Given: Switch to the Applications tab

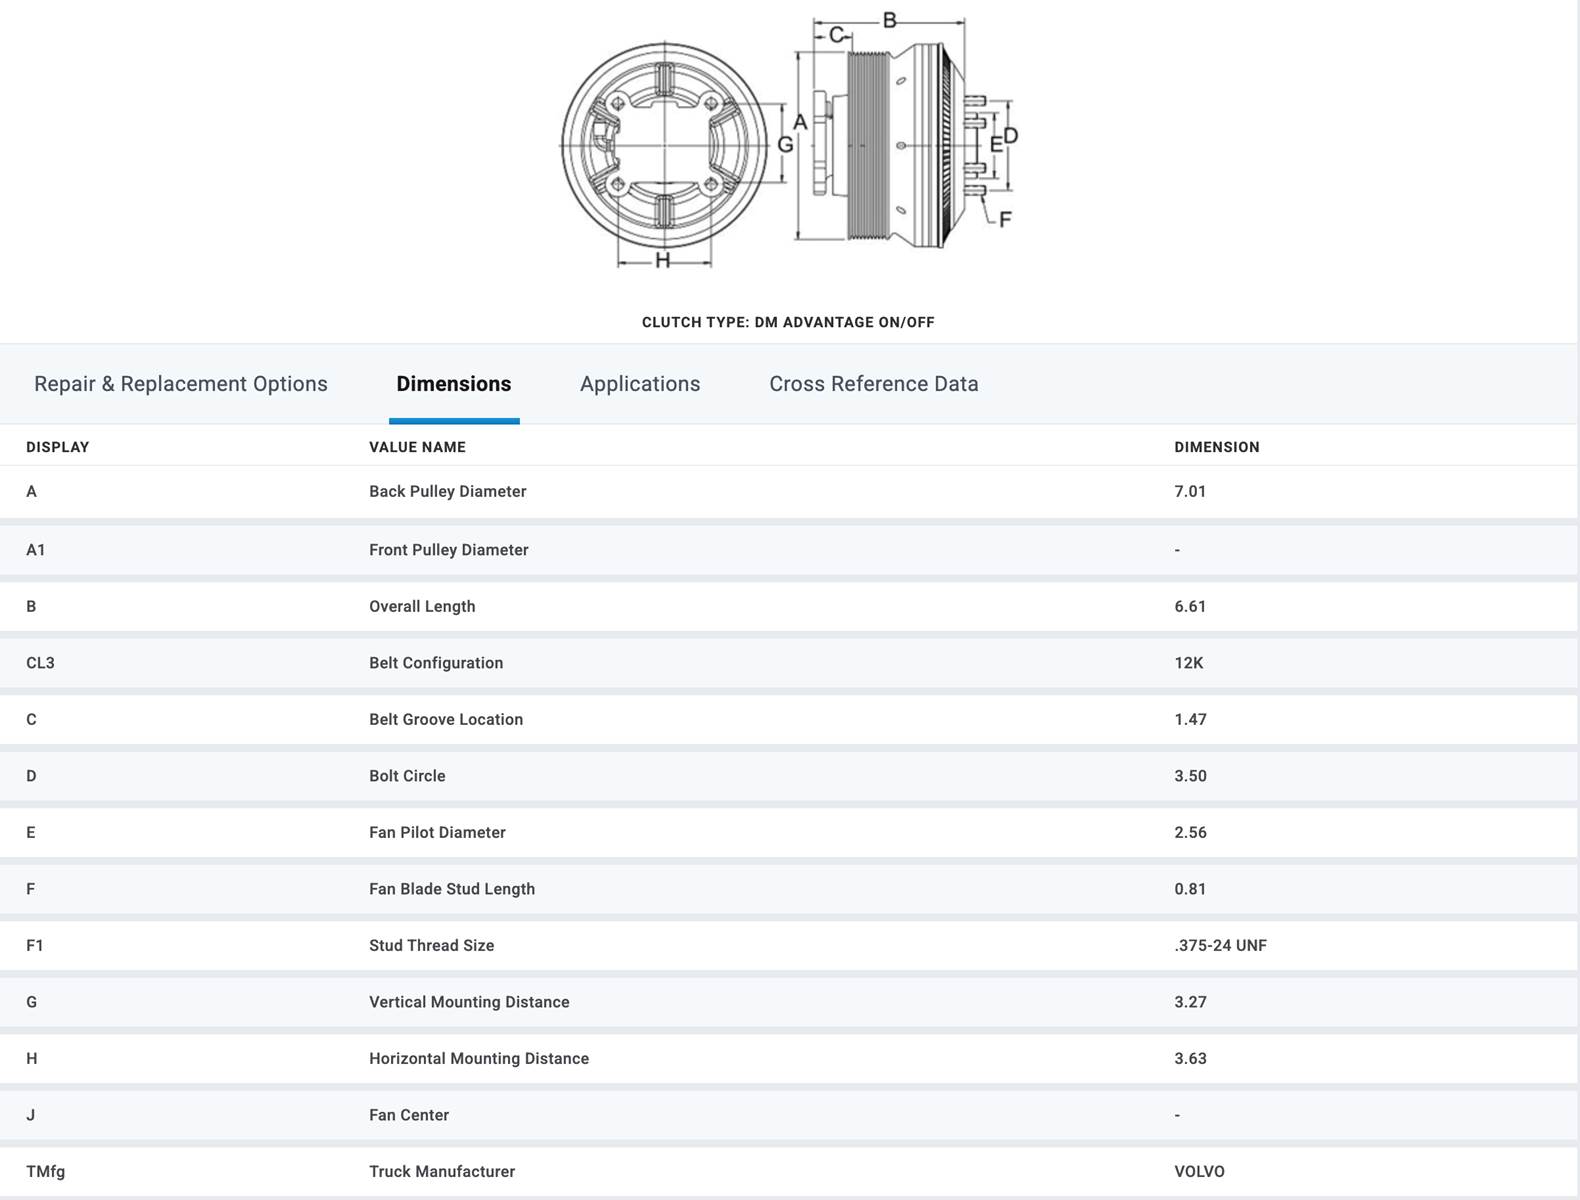Looking at the screenshot, I should [640, 384].
